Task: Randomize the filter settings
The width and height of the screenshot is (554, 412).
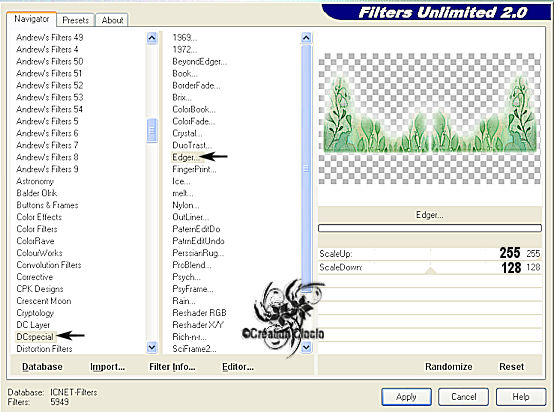Action: (448, 367)
